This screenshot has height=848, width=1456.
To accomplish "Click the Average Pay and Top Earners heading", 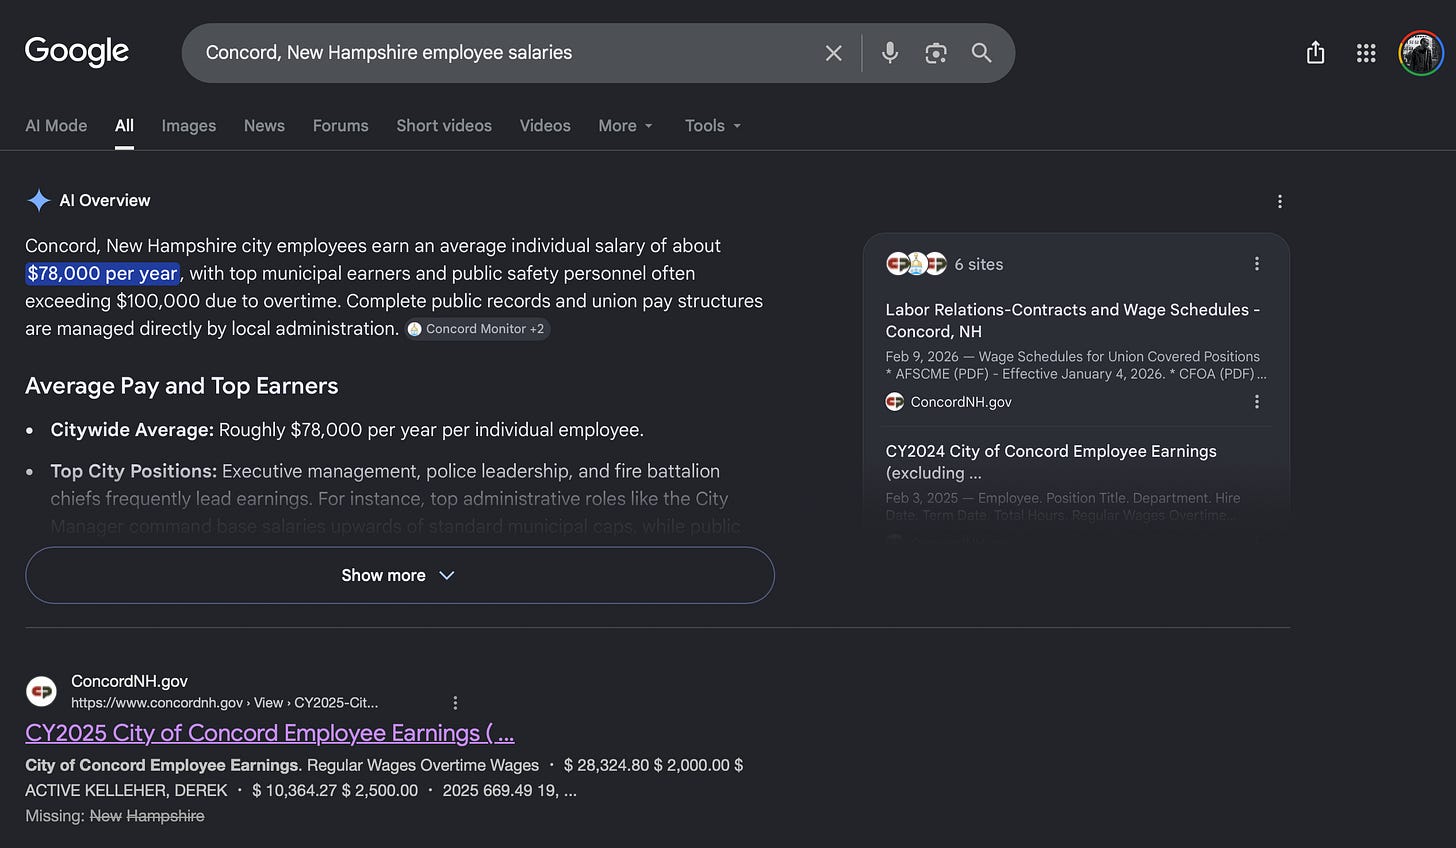I will coord(181,386).
